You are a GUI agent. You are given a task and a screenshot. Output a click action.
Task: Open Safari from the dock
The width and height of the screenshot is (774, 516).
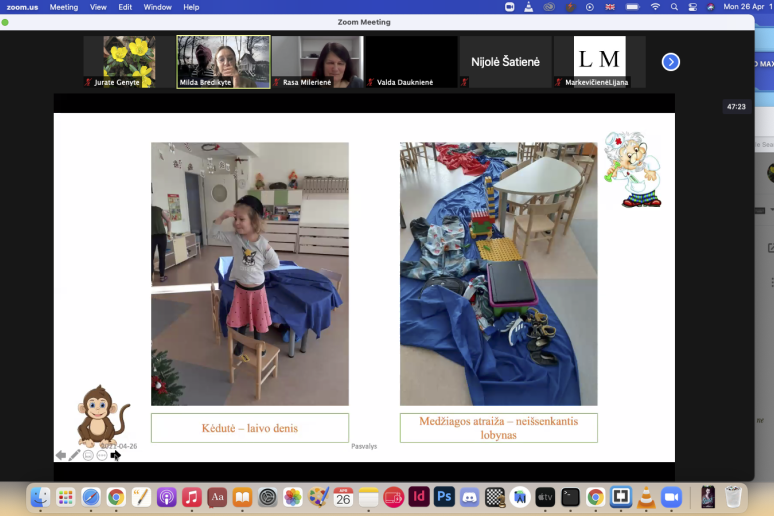(x=91, y=497)
